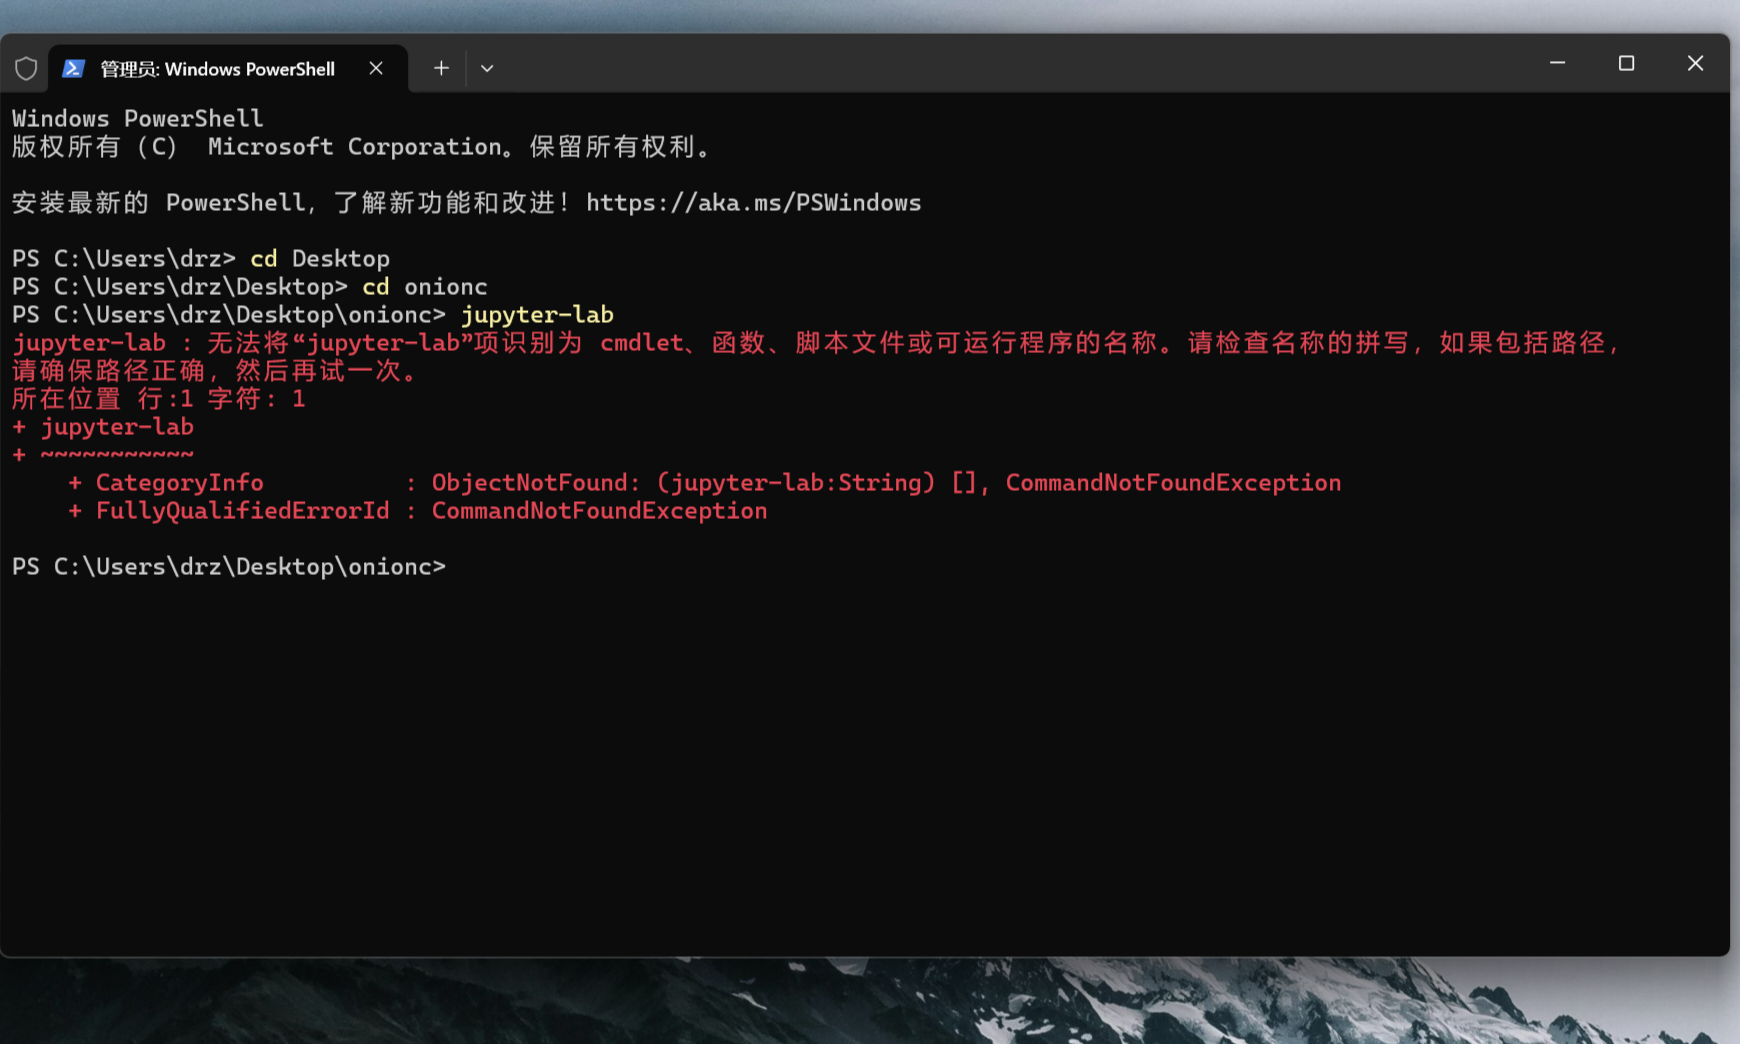This screenshot has width=1740, height=1044.
Task: Click the 'cd onionc' command text
Action: pos(425,287)
